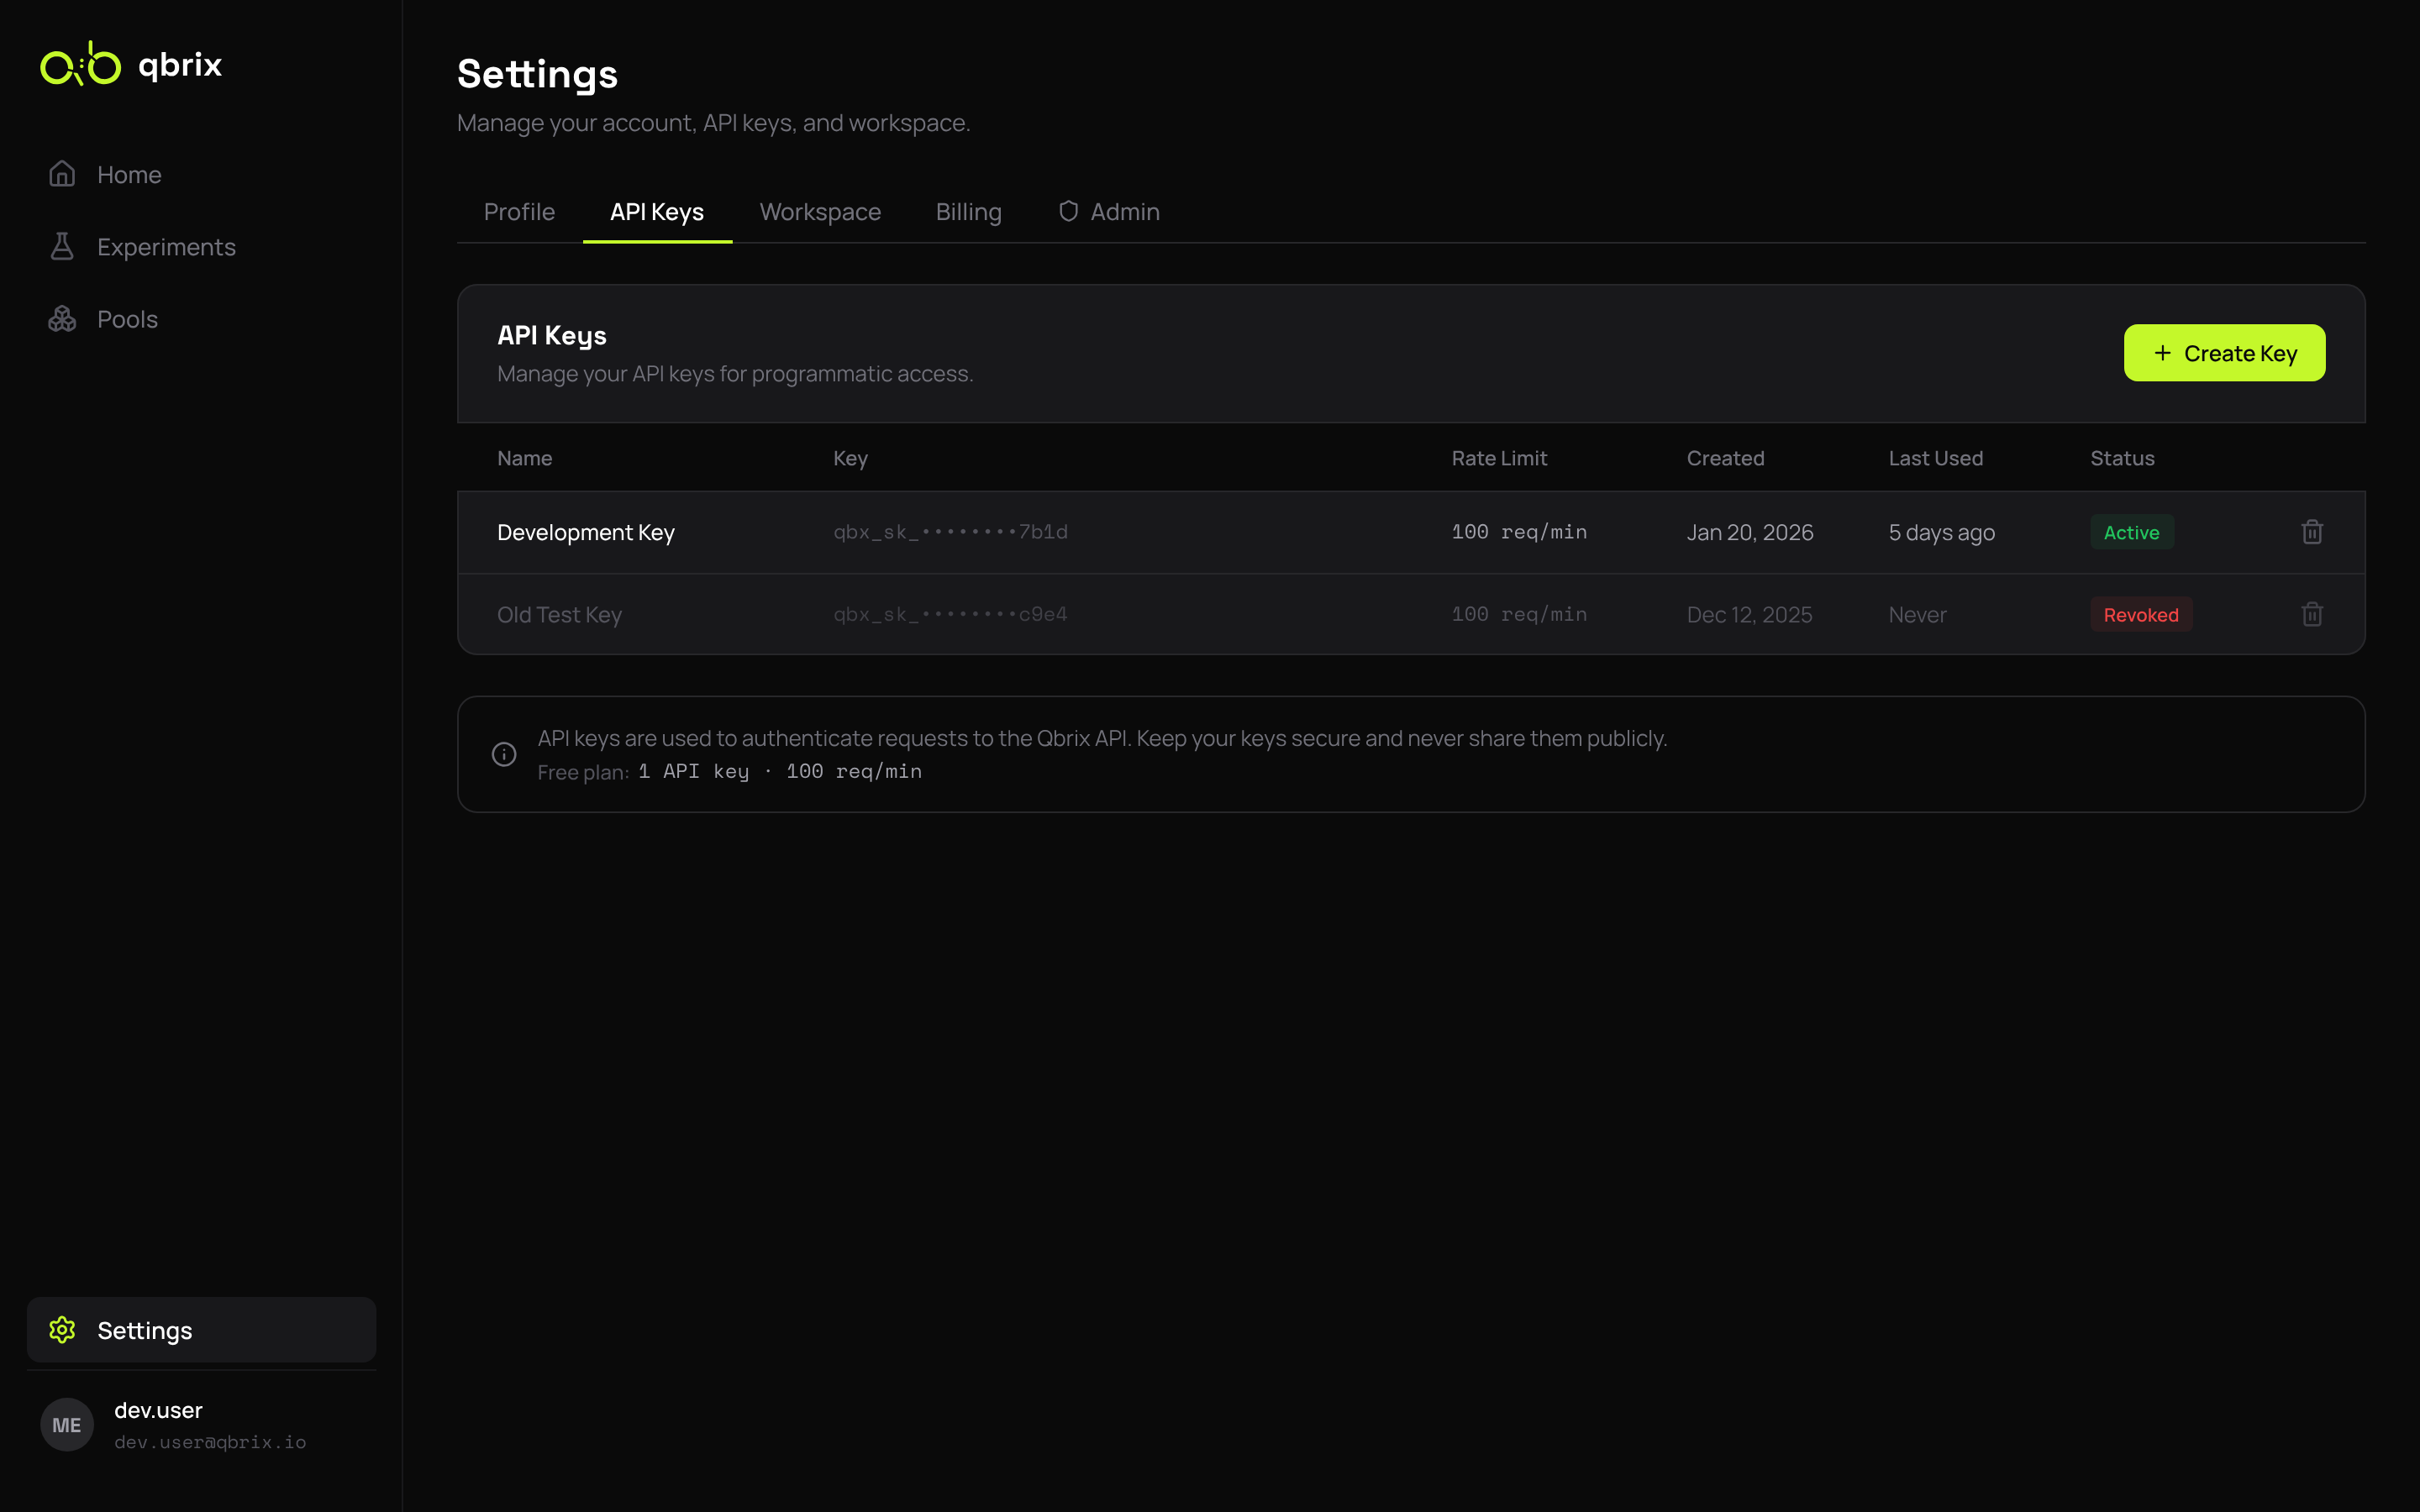The image size is (2420, 1512).
Task: Click the qbrix logo
Action: pos(131,64)
